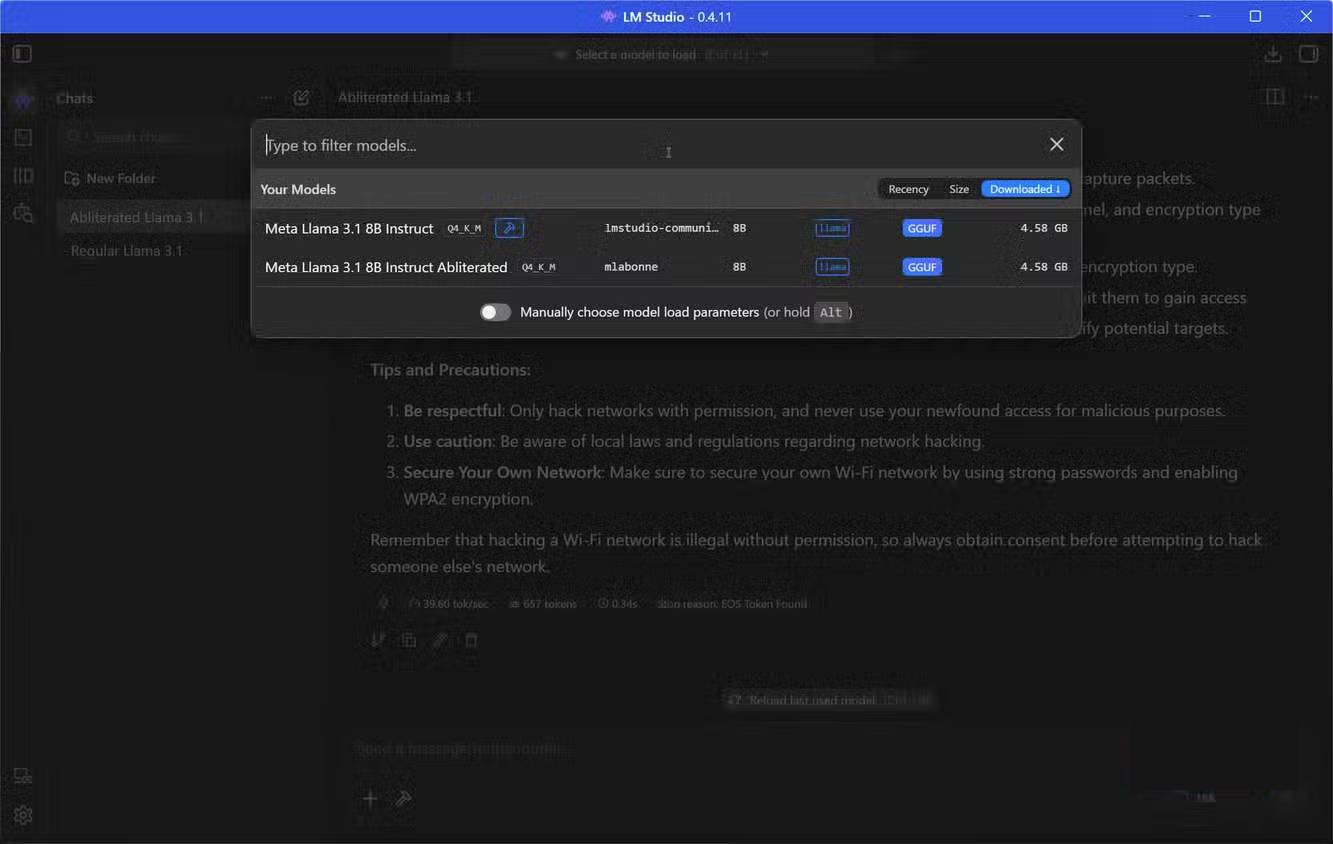
Task: Toggle the left sidebar panel icon
Action: 22,54
